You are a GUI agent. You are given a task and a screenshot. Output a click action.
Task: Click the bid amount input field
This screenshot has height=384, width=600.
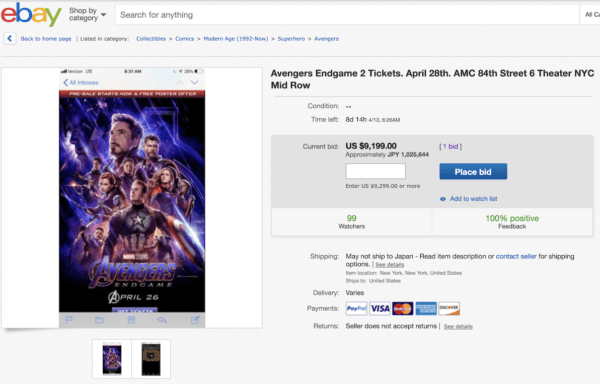coord(375,171)
